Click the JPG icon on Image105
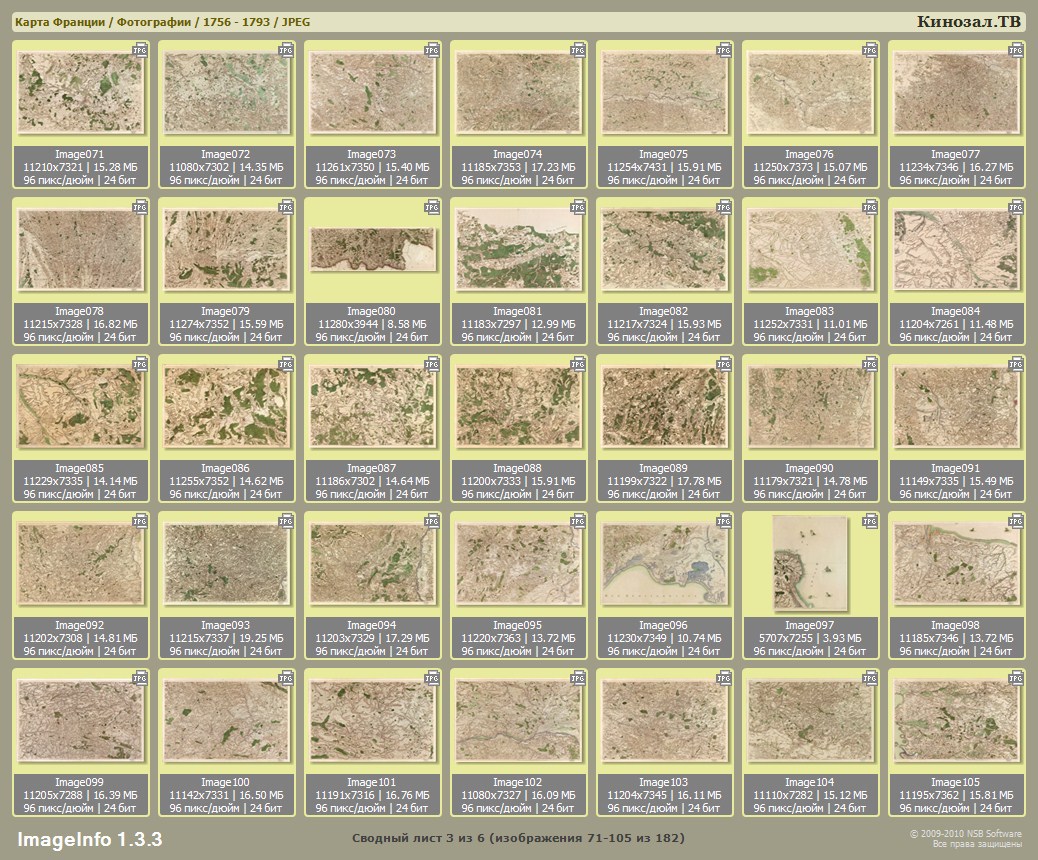Screen dimensions: 1038x860 [1016, 677]
